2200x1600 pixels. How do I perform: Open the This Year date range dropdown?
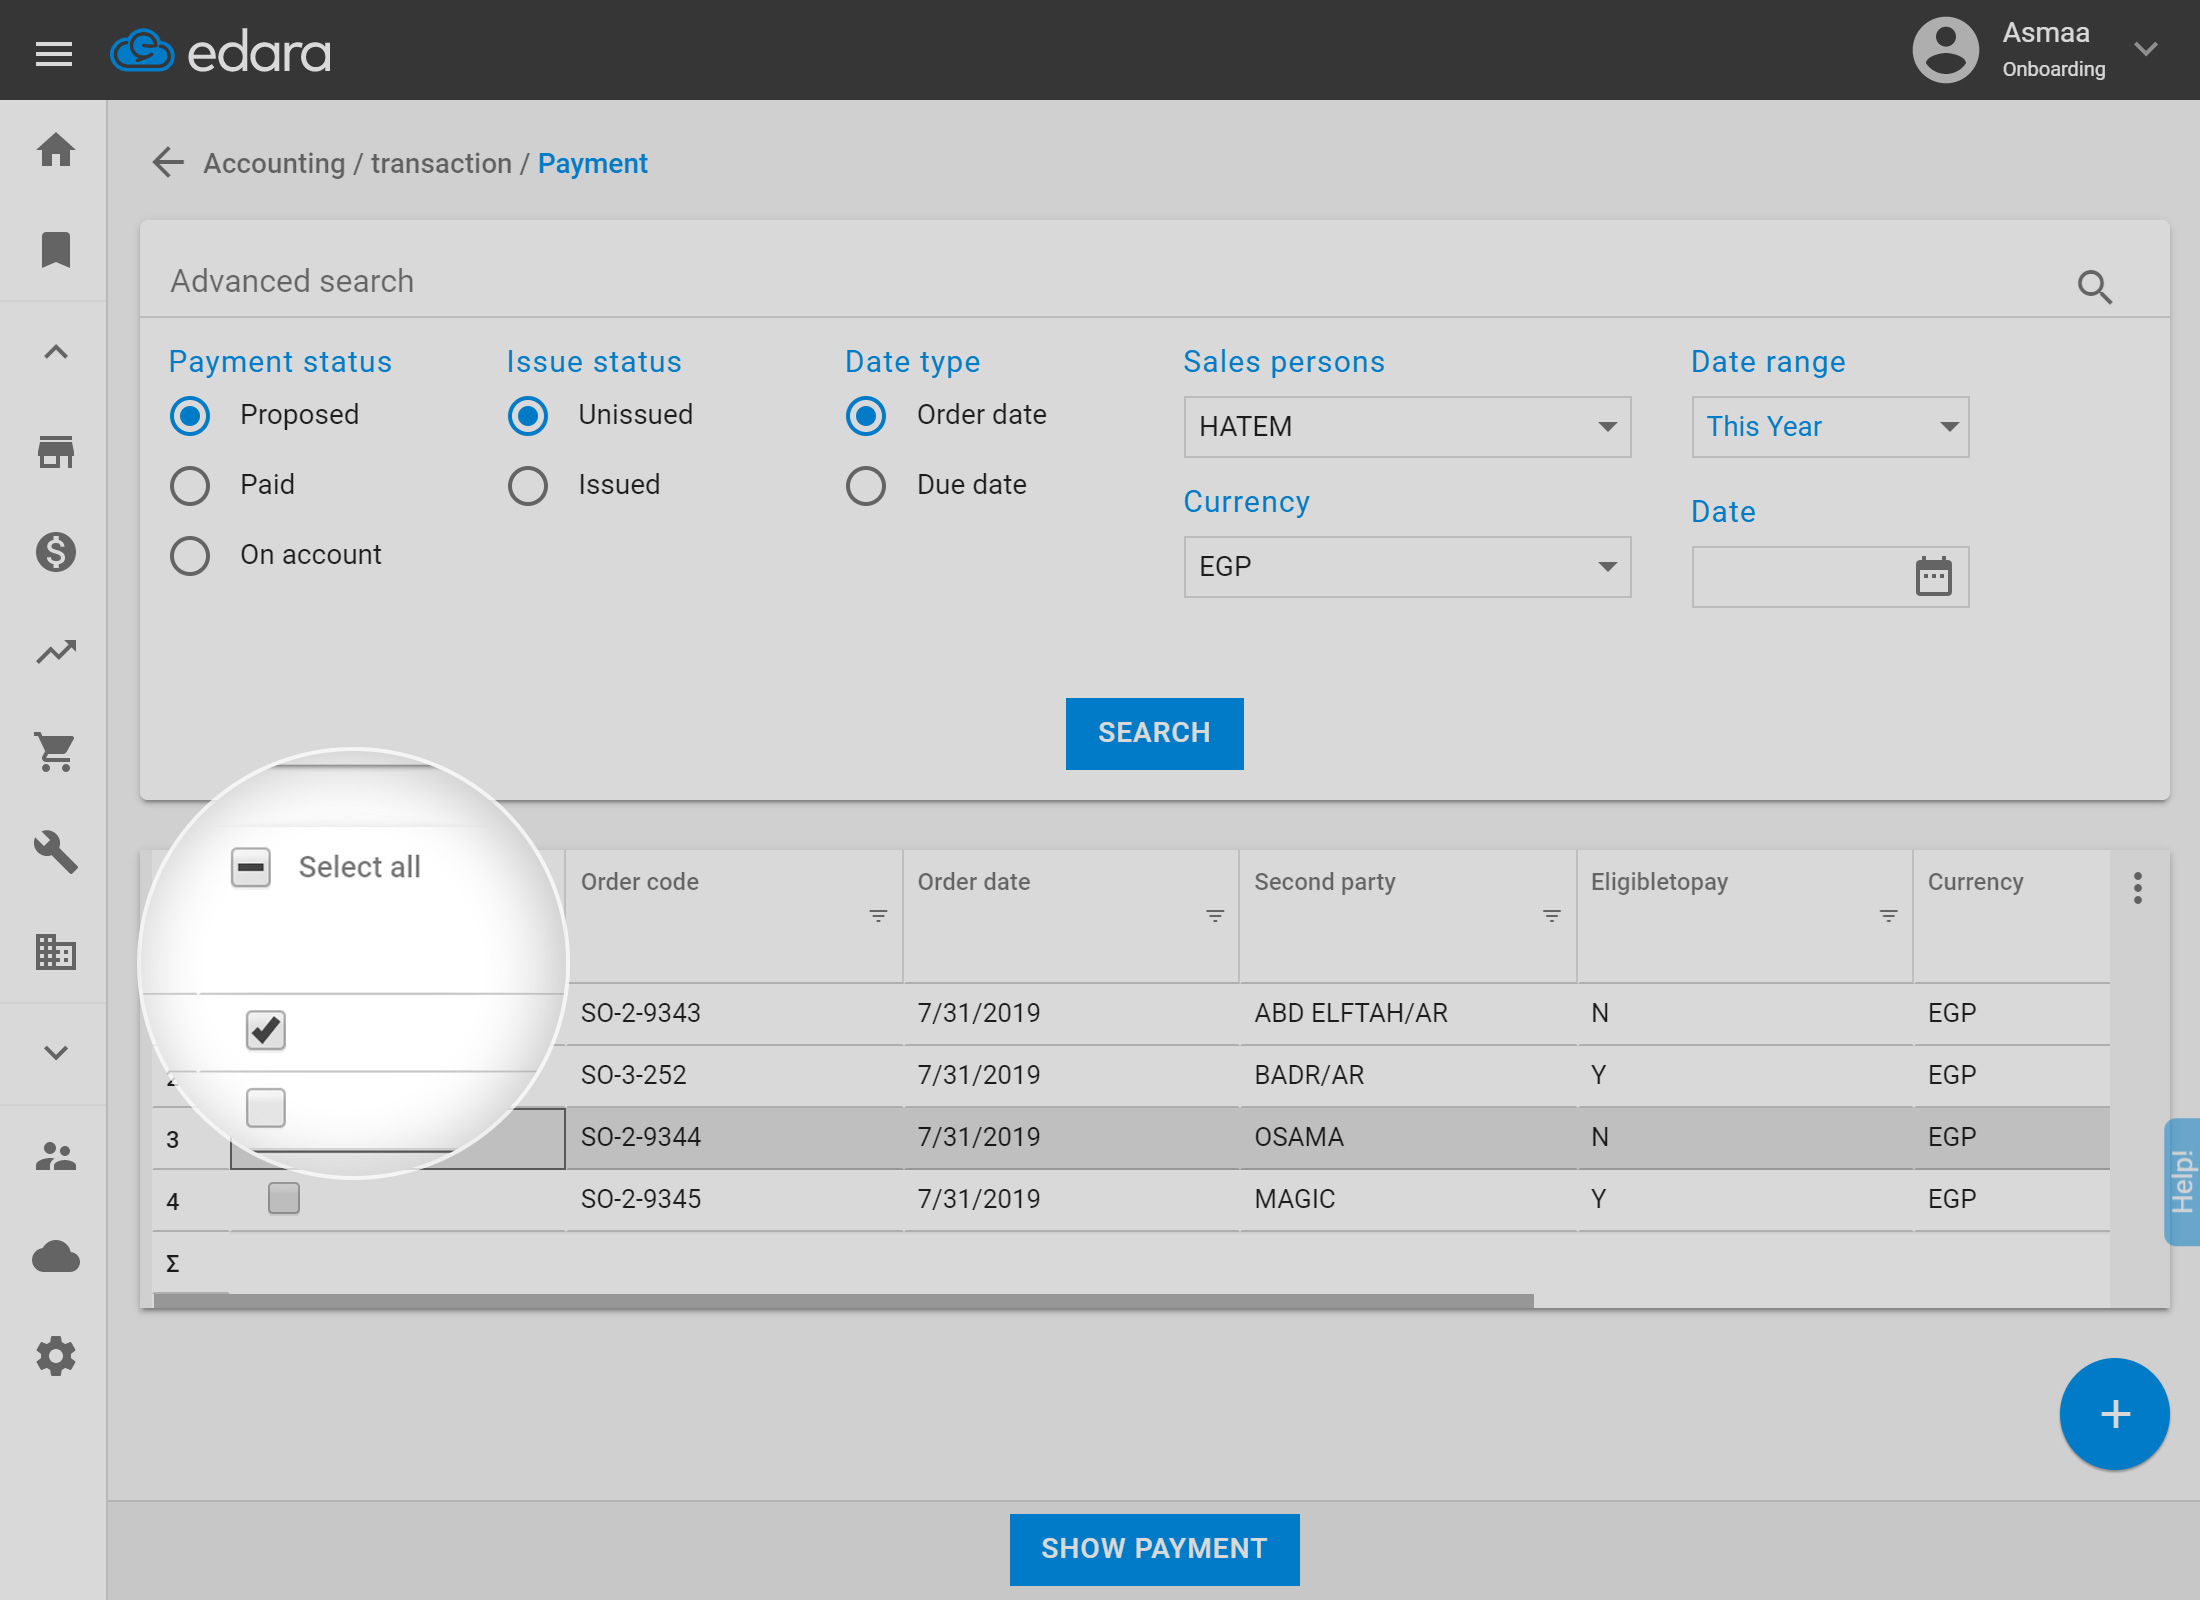click(x=1829, y=427)
